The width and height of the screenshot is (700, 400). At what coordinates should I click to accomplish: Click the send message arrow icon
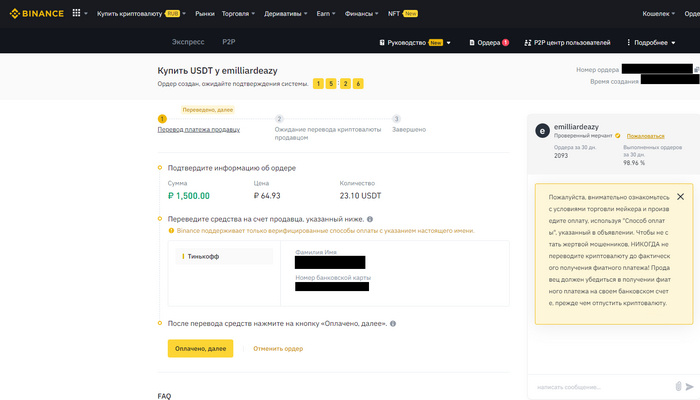(690, 386)
